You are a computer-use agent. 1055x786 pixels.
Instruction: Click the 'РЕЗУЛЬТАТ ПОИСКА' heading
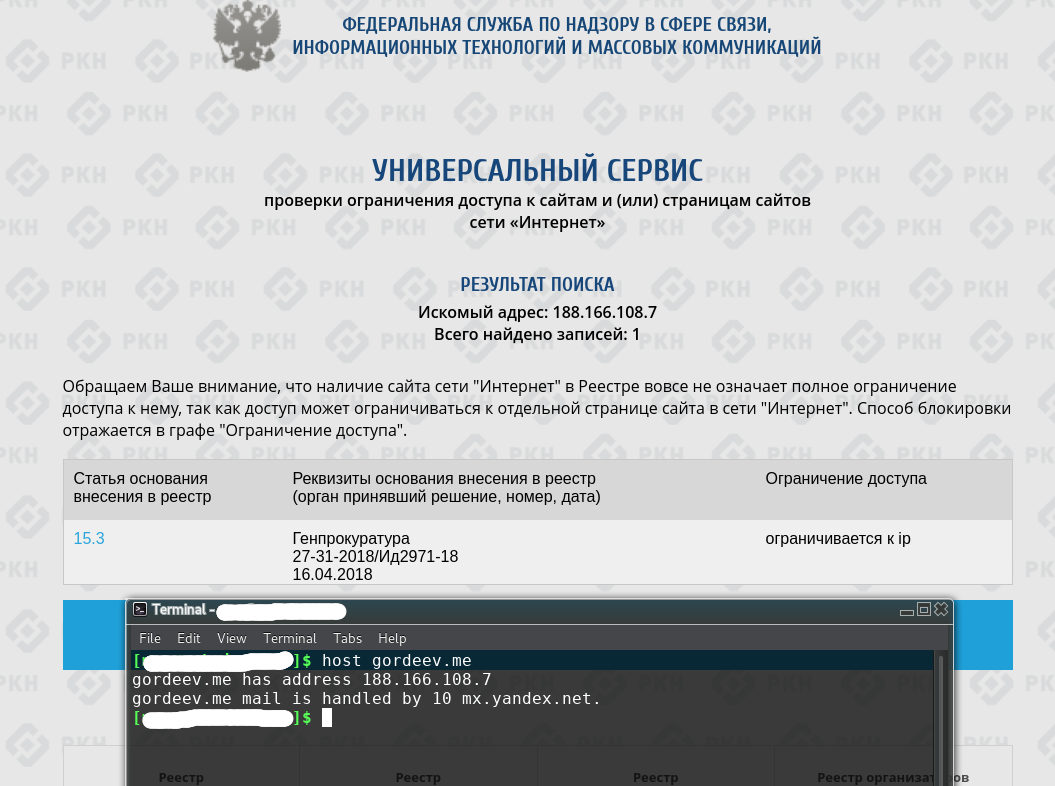537,285
